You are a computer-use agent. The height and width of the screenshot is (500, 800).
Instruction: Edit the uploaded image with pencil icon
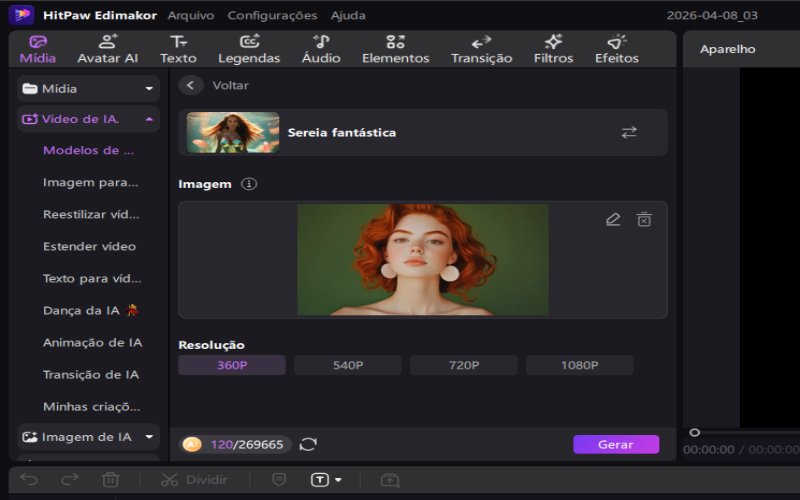pos(613,219)
